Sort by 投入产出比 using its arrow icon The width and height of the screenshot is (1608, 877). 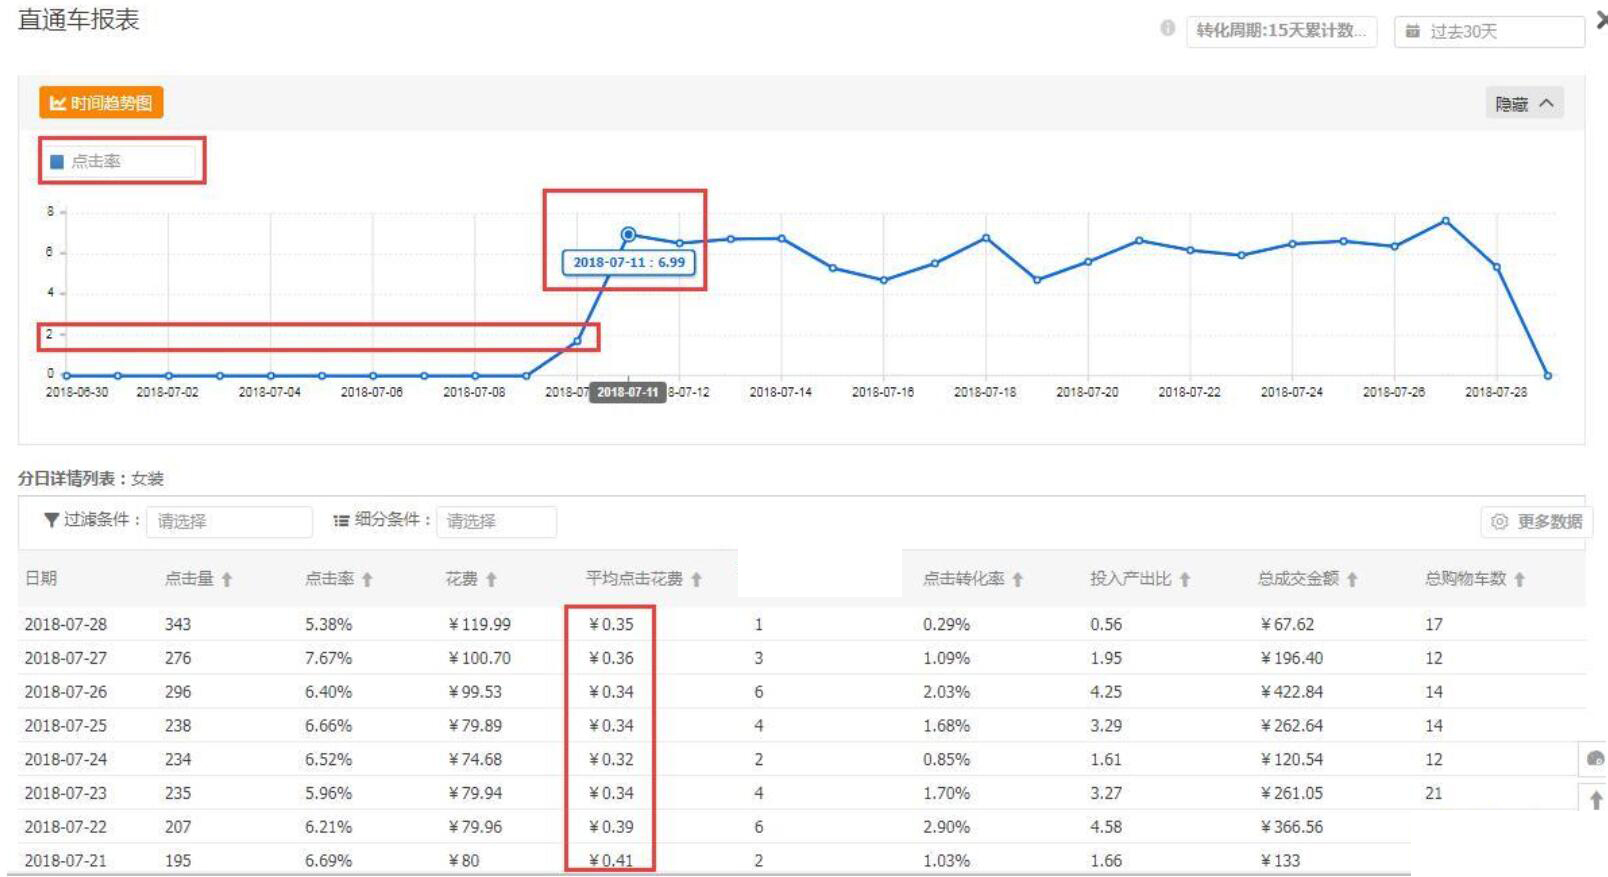(x=1184, y=580)
